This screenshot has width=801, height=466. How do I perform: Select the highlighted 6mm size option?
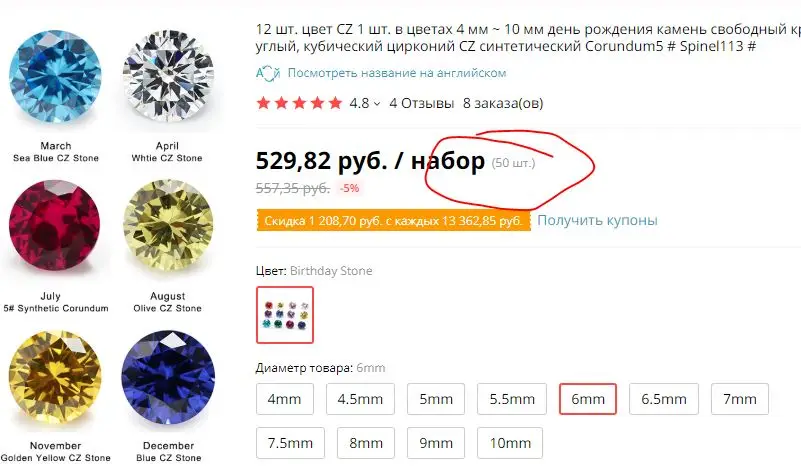coord(588,399)
